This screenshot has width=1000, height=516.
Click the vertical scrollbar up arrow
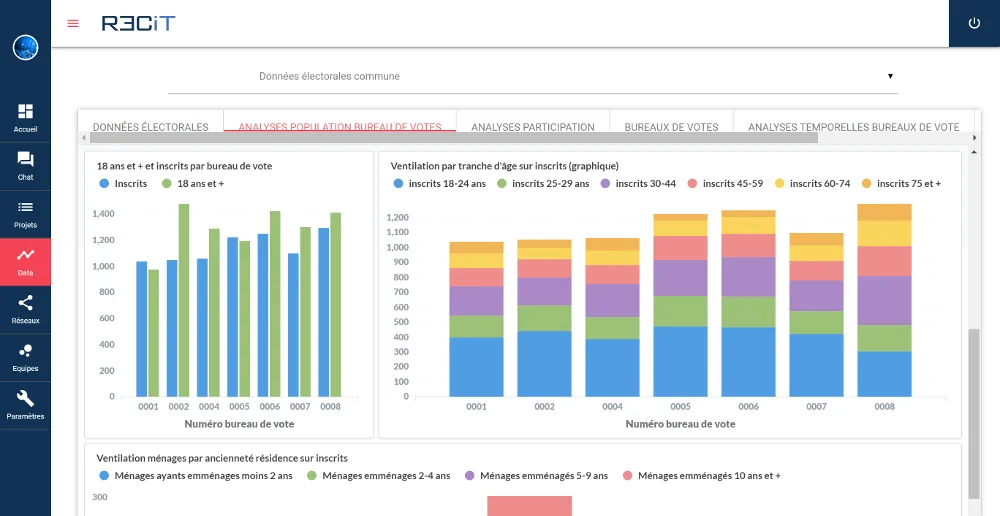(974, 152)
